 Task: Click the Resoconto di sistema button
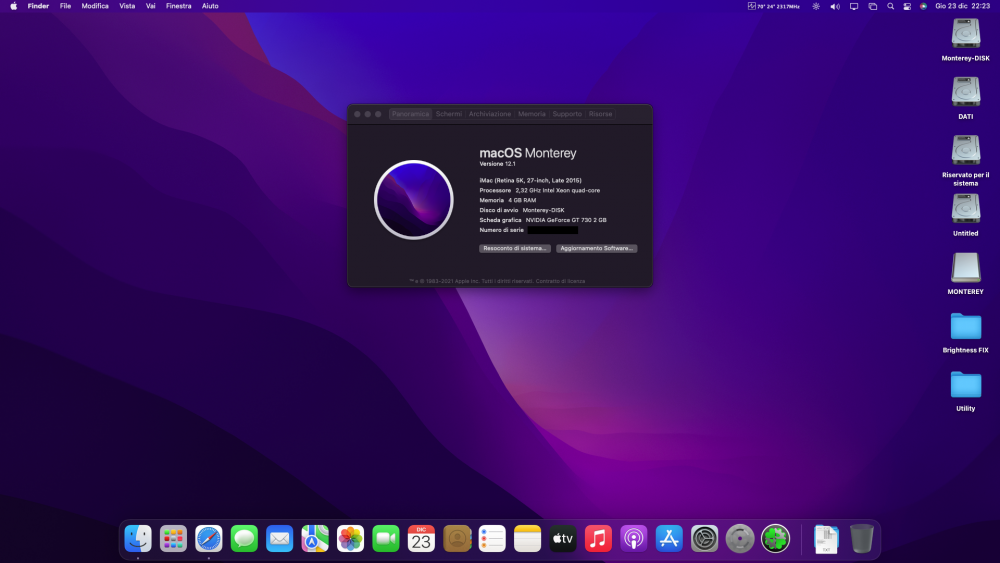(x=515, y=249)
